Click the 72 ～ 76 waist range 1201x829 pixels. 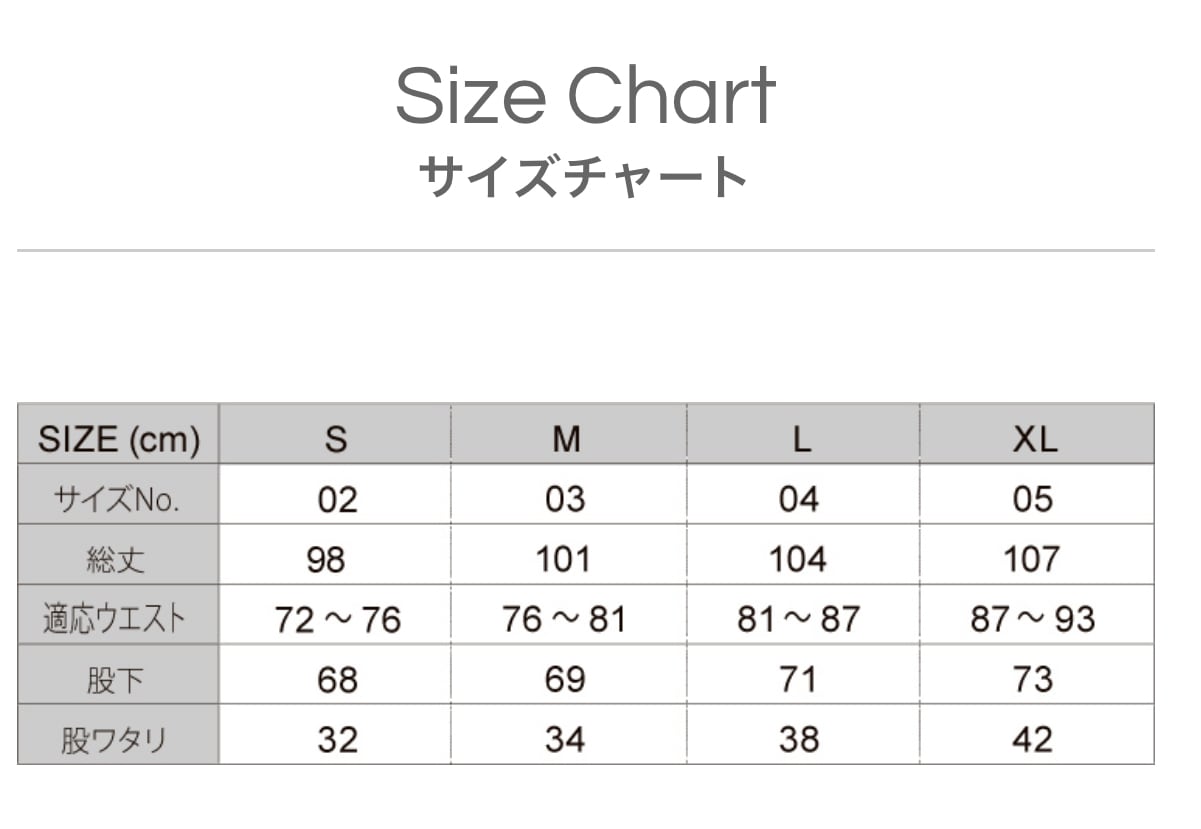coord(337,620)
